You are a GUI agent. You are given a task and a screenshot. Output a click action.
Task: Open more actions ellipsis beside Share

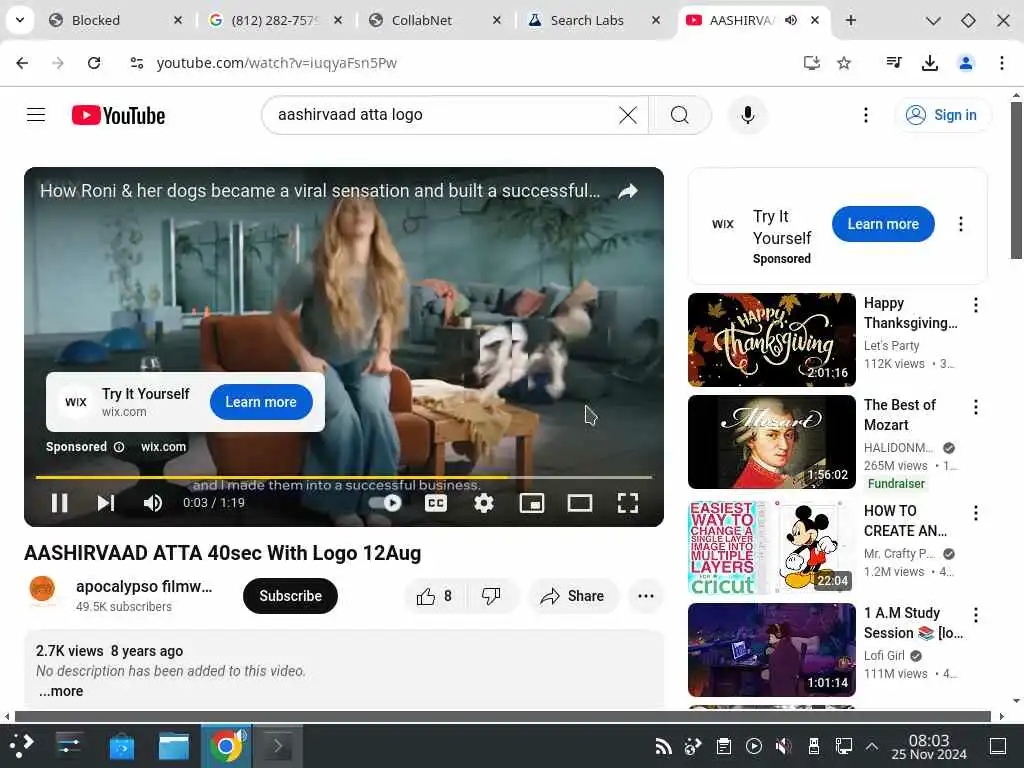[x=646, y=596]
